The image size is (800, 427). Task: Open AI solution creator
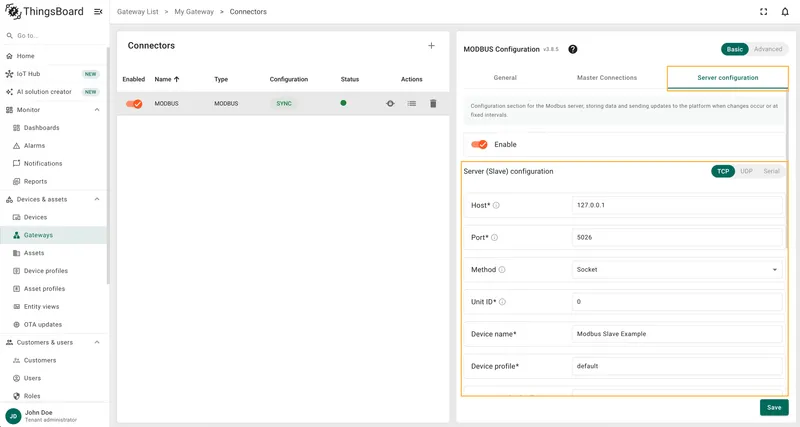(x=54, y=92)
